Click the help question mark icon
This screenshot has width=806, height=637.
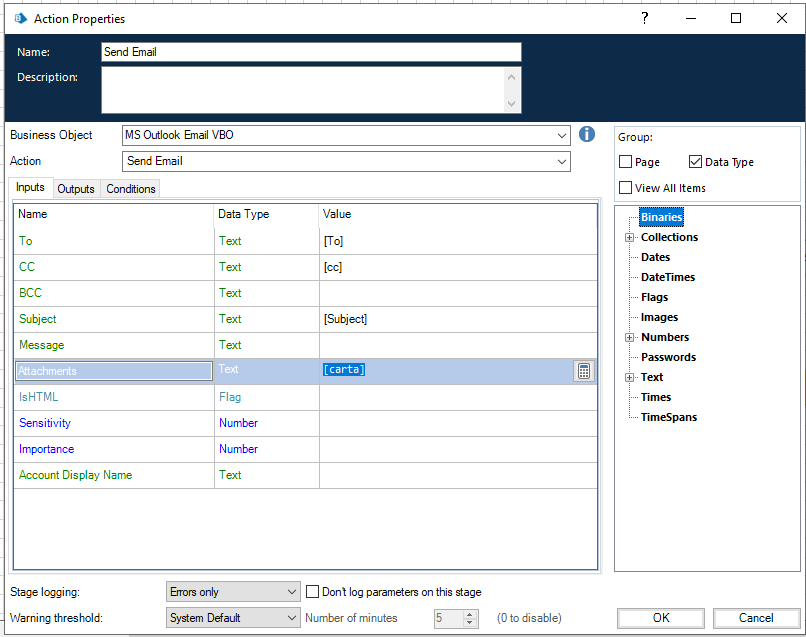click(x=644, y=18)
